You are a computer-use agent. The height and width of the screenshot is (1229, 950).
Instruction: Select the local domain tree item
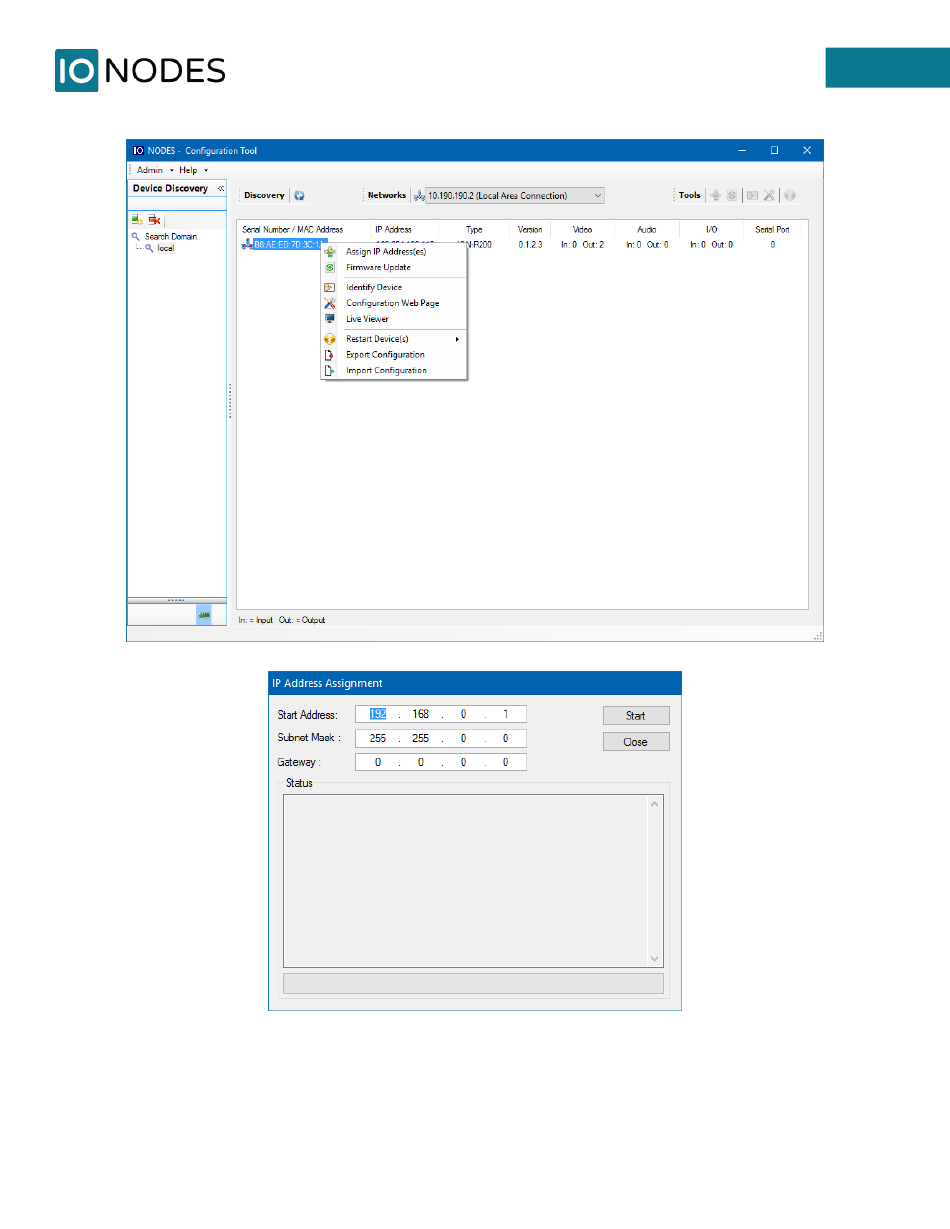point(166,248)
